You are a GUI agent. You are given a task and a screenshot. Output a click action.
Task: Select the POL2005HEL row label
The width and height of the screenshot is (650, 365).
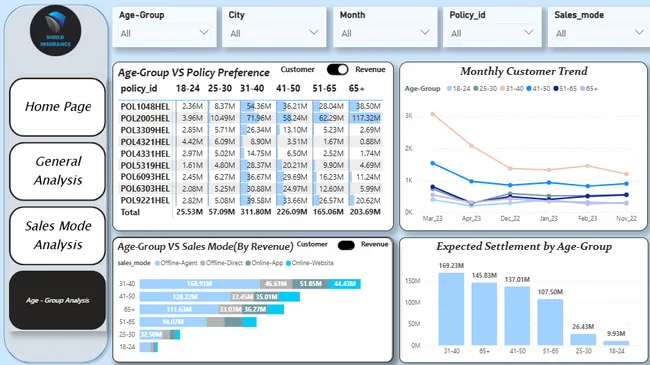145,118
